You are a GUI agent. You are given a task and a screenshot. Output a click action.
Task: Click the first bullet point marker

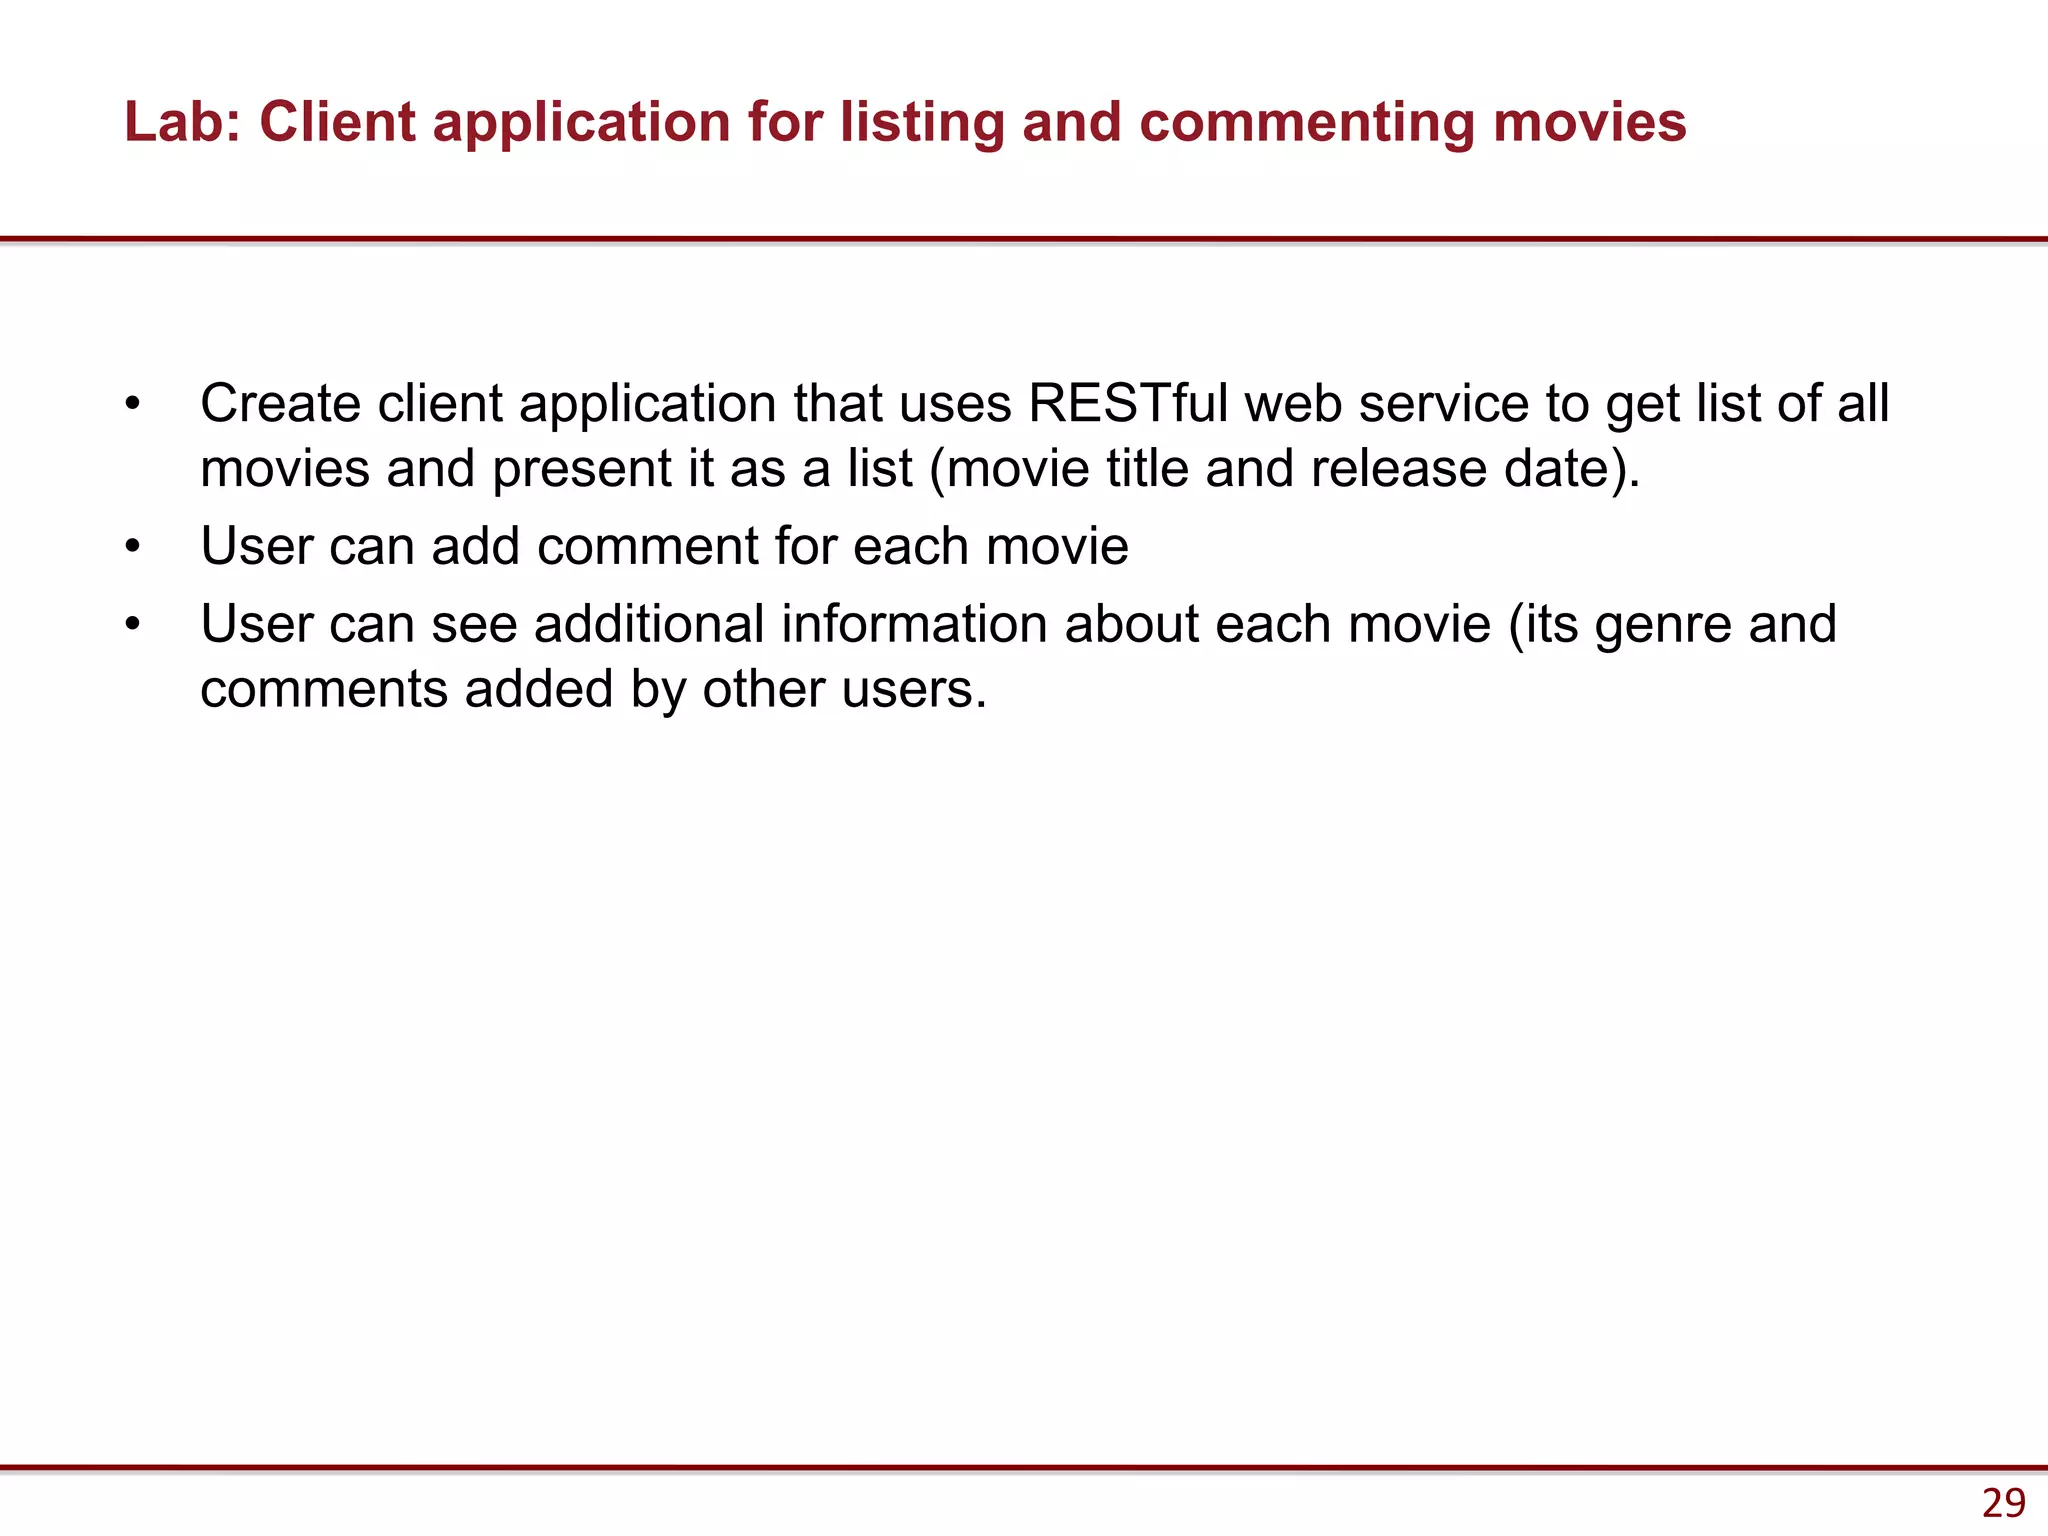(133, 405)
